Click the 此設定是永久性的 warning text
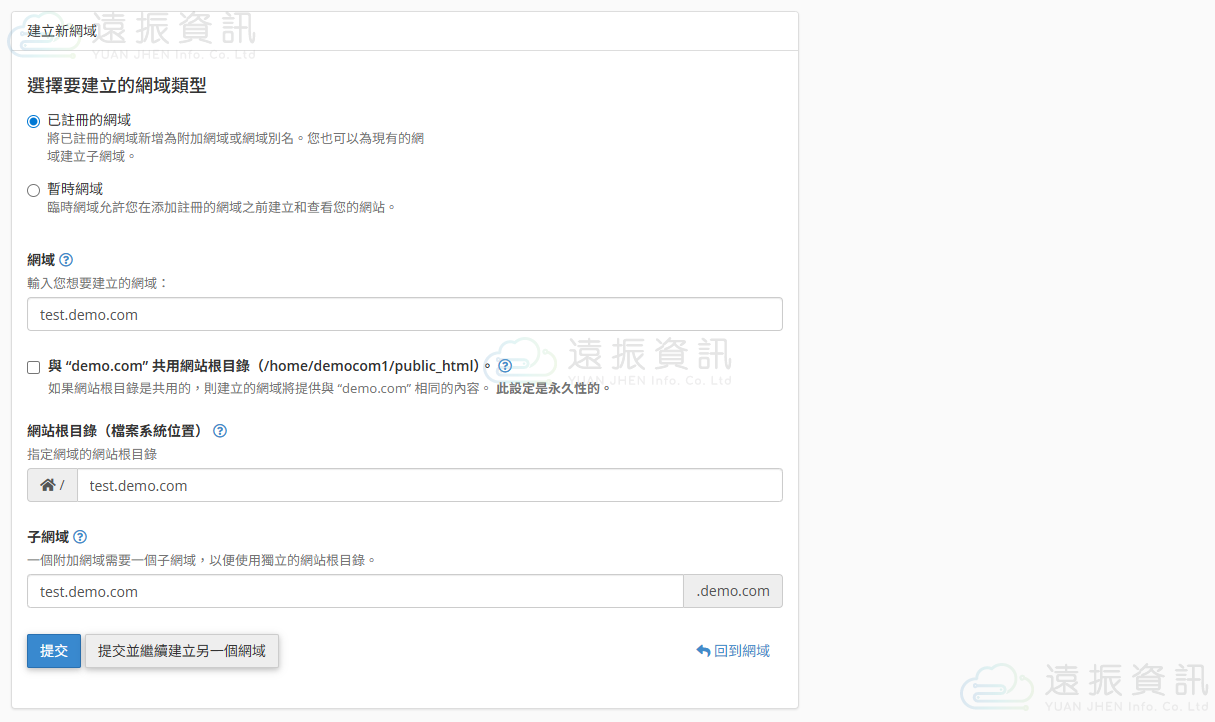This screenshot has width=1215, height=722. pos(553,388)
